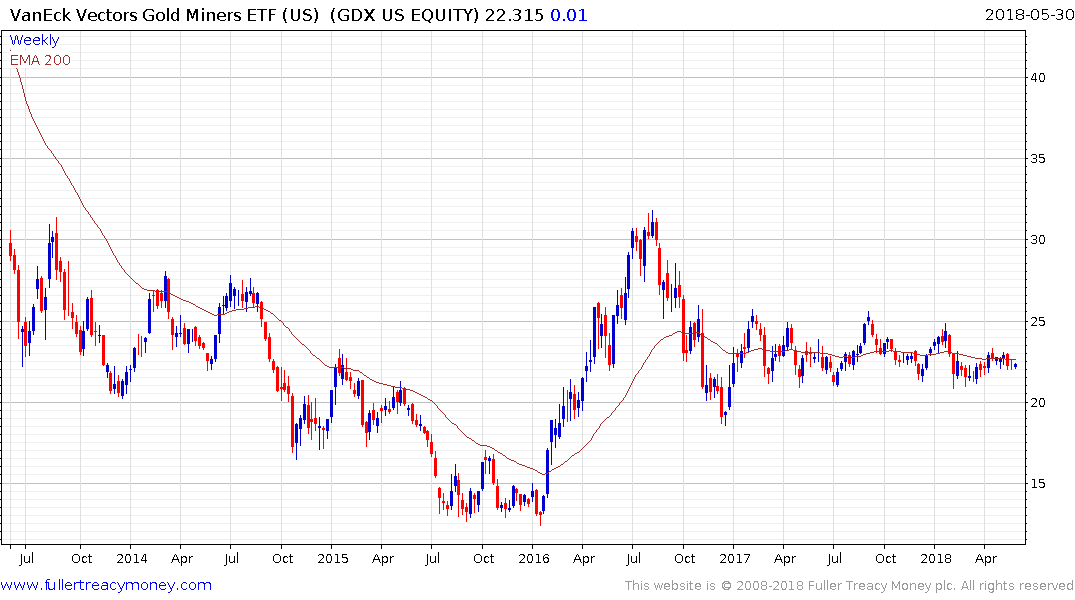Click the '2014' time axis label
Viewport: 1075px width, 600px height.
pyautogui.click(x=132, y=558)
